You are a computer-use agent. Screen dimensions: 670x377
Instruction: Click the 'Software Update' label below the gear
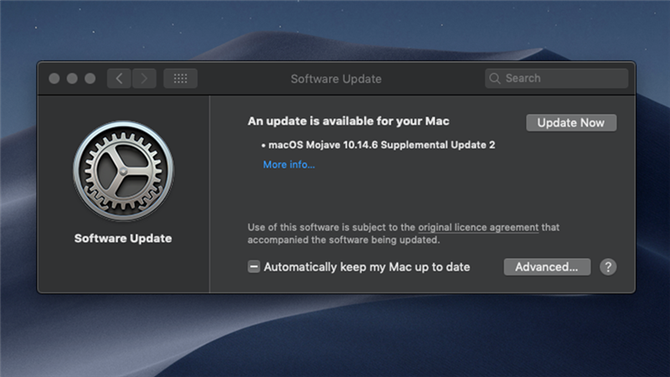[x=123, y=239]
